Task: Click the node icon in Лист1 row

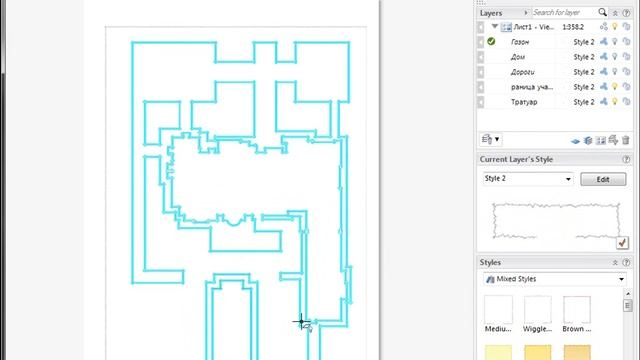Action: (x=604, y=27)
